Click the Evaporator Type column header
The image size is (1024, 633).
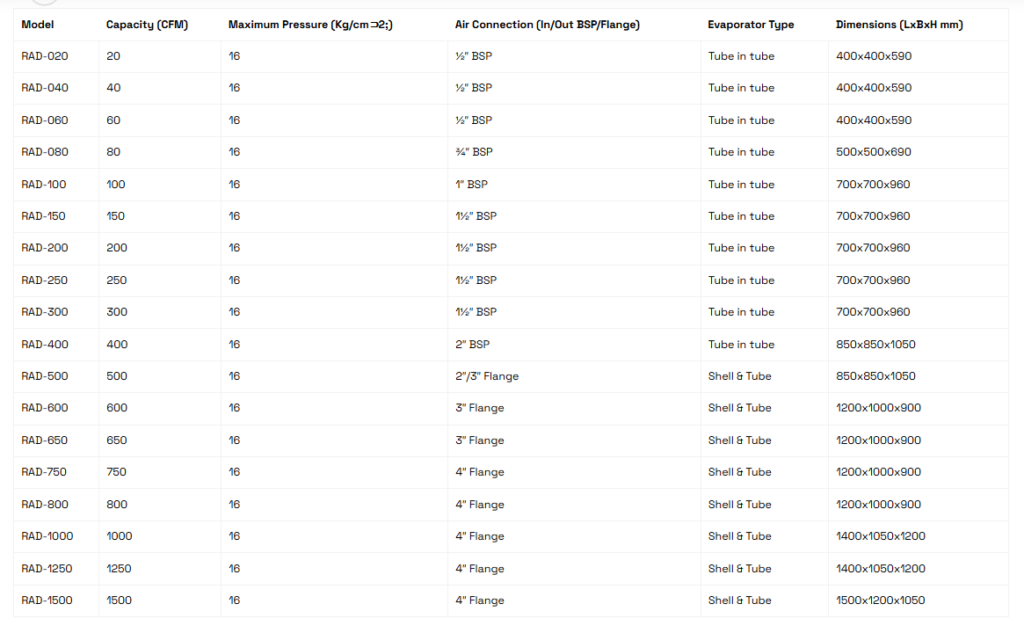tap(750, 24)
